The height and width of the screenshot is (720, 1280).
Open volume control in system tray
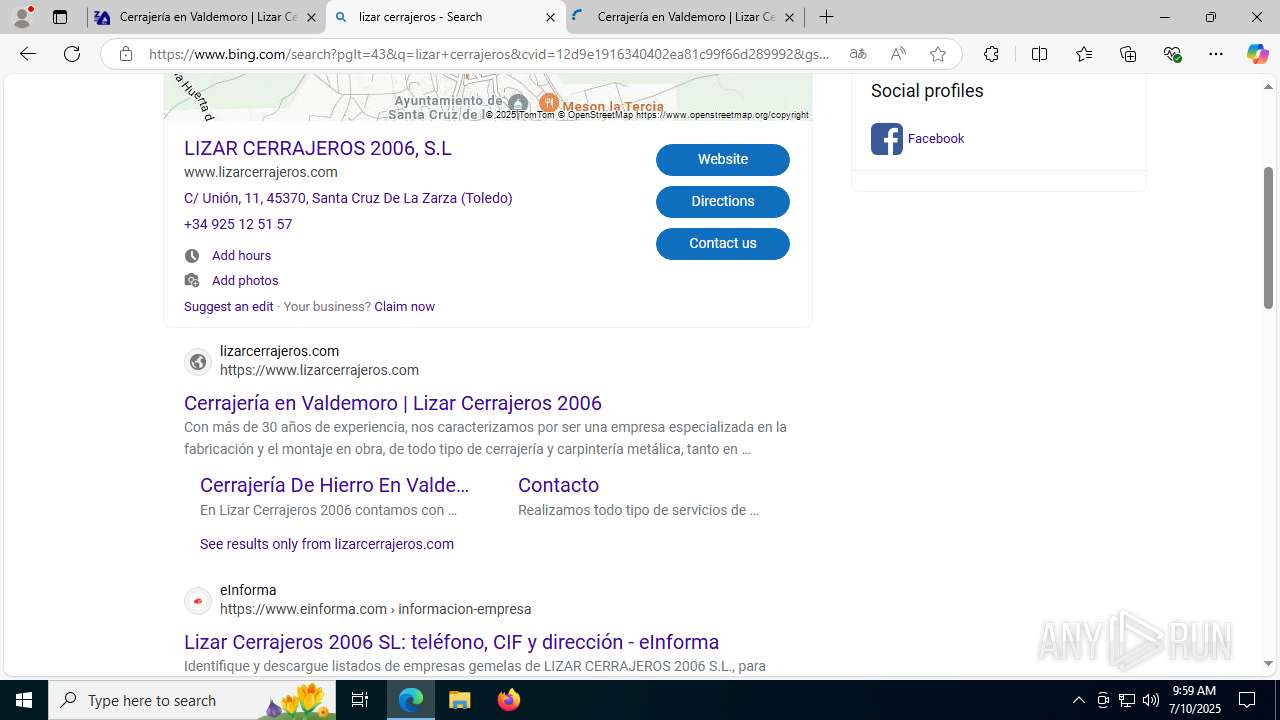coord(1151,700)
